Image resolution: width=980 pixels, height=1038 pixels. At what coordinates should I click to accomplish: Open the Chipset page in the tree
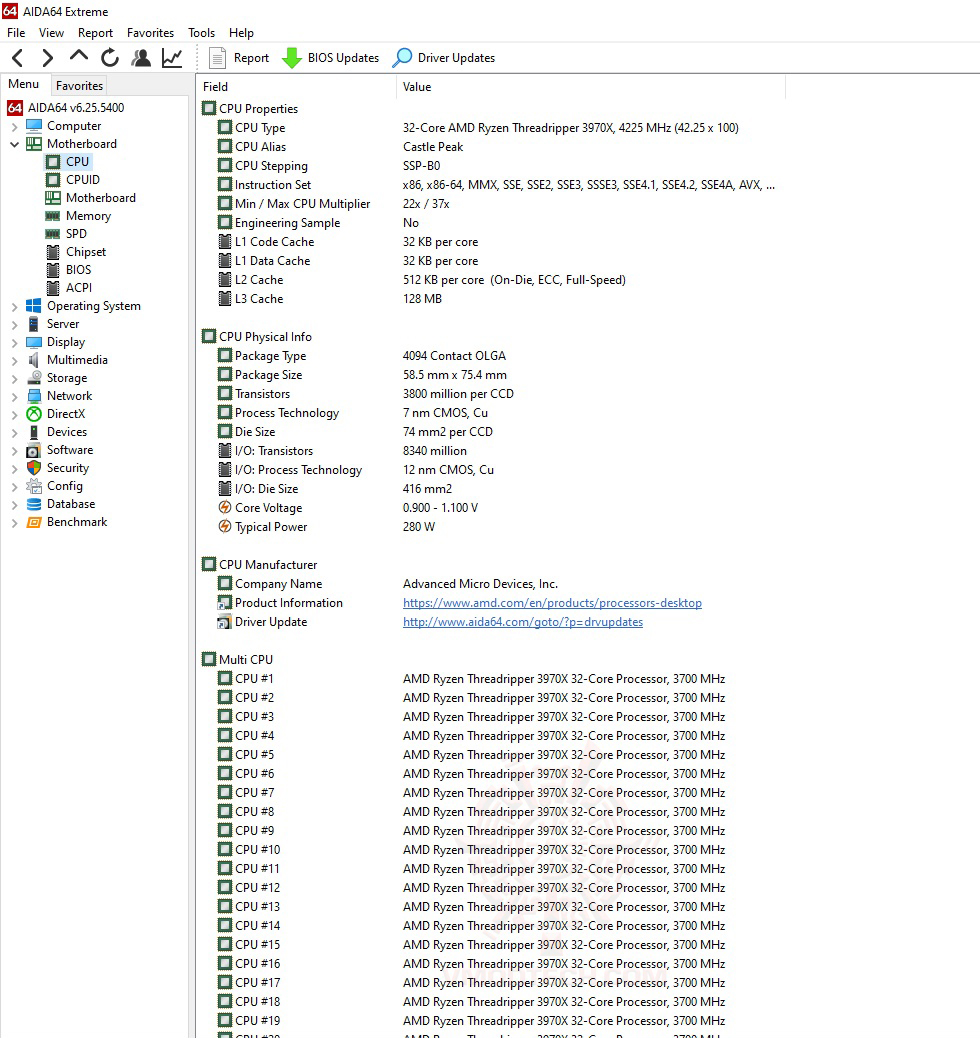pos(85,252)
